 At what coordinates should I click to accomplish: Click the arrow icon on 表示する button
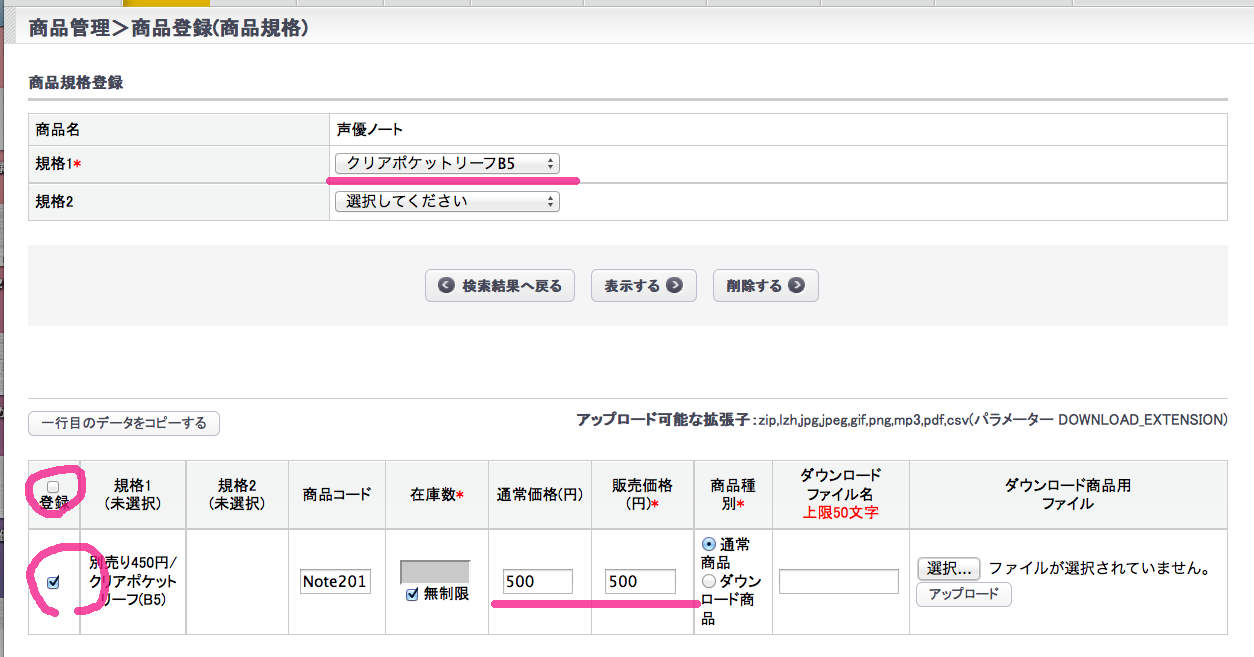click(x=675, y=286)
